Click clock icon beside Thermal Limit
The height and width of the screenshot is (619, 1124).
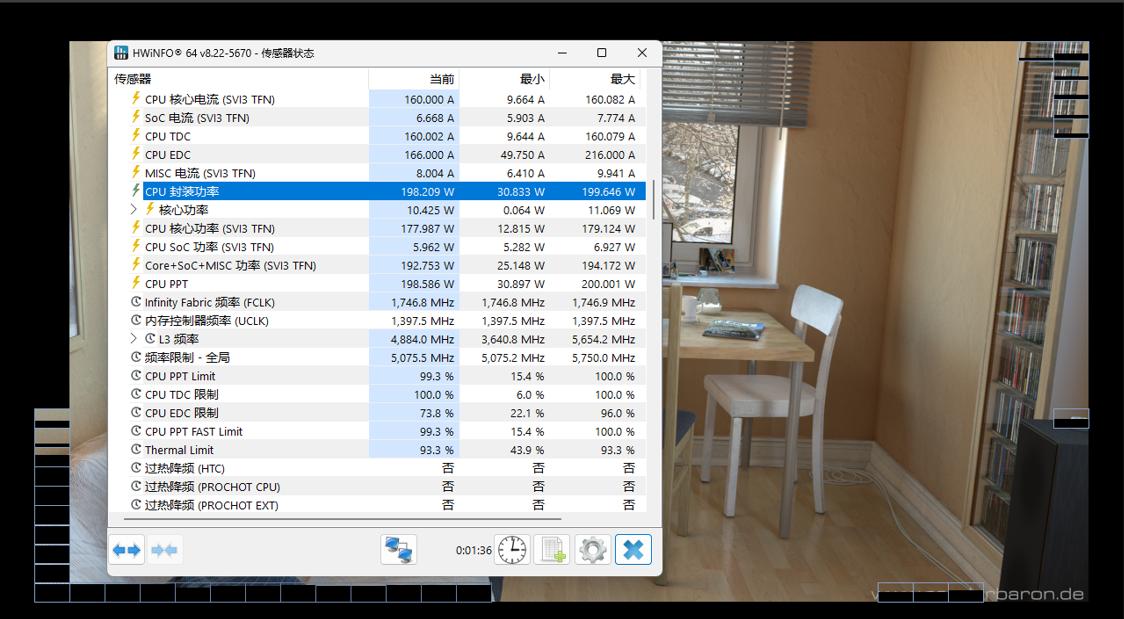136,449
